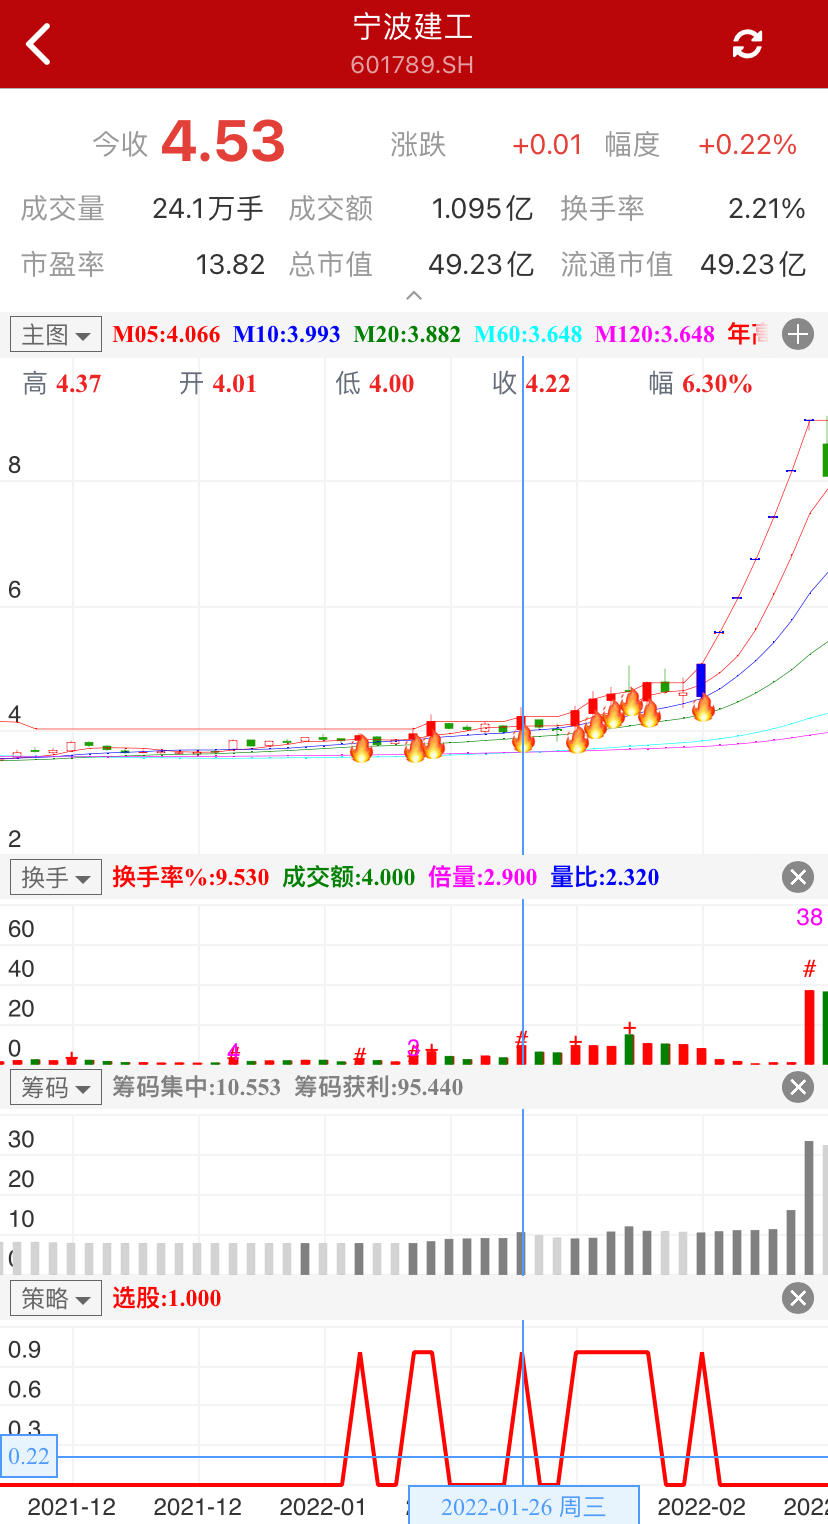The height and width of the screenshot is (1524, 828).
Task: Click the 筹码集中:10.553 readout
Action: [197, 1087]
